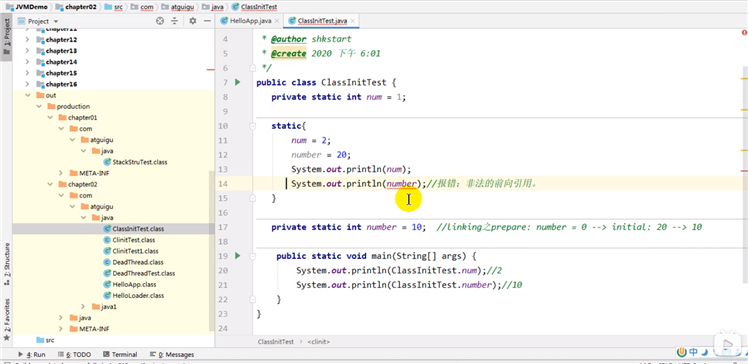This screenshot has width=748, height=364.
Task: Select ClinitTest.class file
Action: point(129,240)
